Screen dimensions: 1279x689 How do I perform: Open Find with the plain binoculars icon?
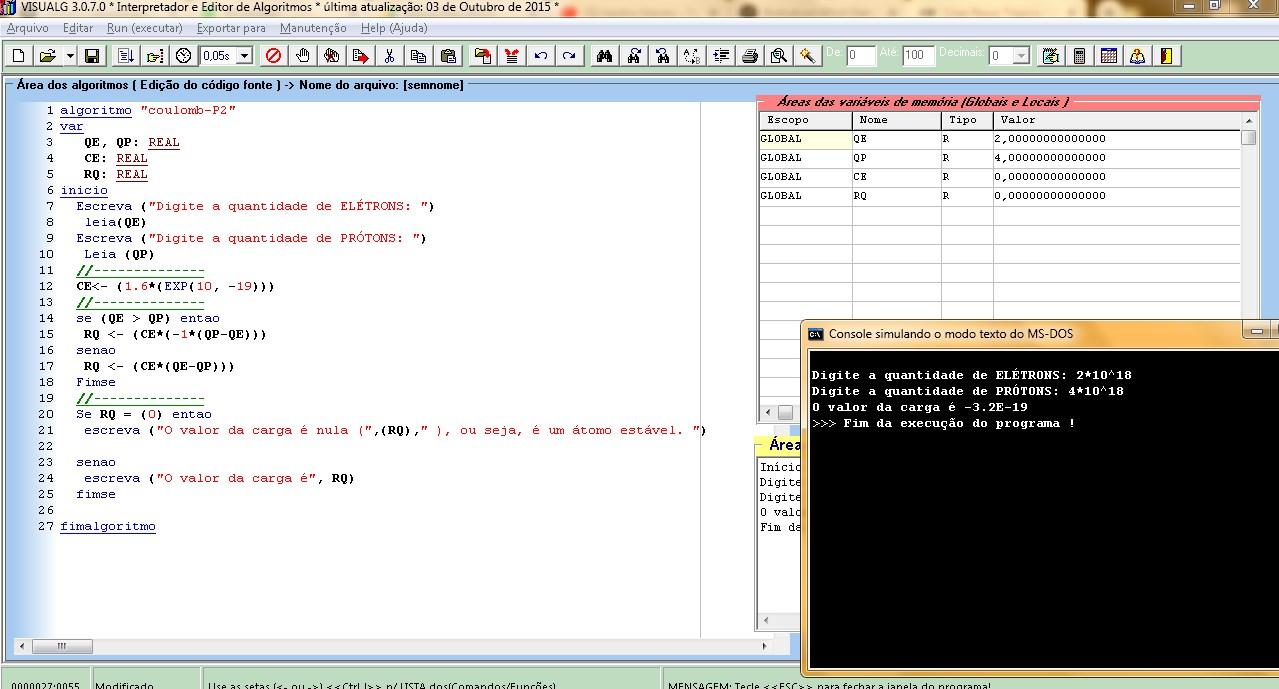coord(604,56)
